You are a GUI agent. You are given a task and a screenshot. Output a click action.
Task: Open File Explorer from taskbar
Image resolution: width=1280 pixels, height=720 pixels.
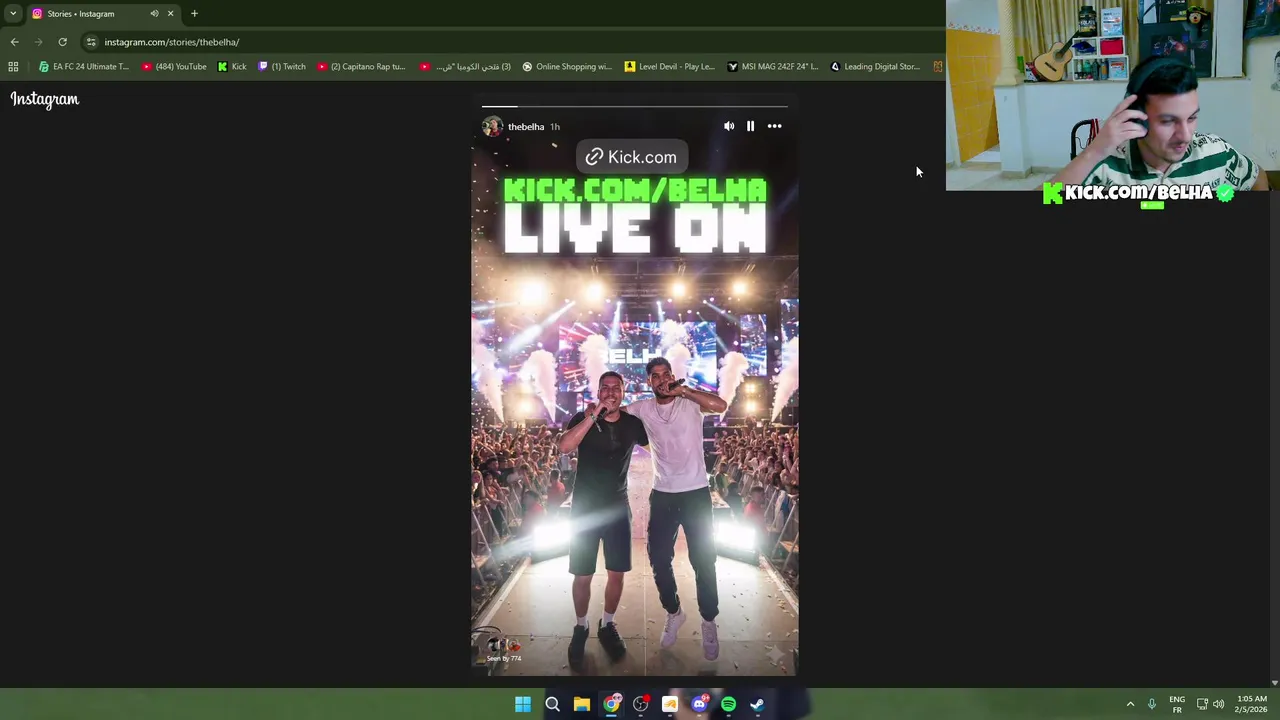coord(581,705)
